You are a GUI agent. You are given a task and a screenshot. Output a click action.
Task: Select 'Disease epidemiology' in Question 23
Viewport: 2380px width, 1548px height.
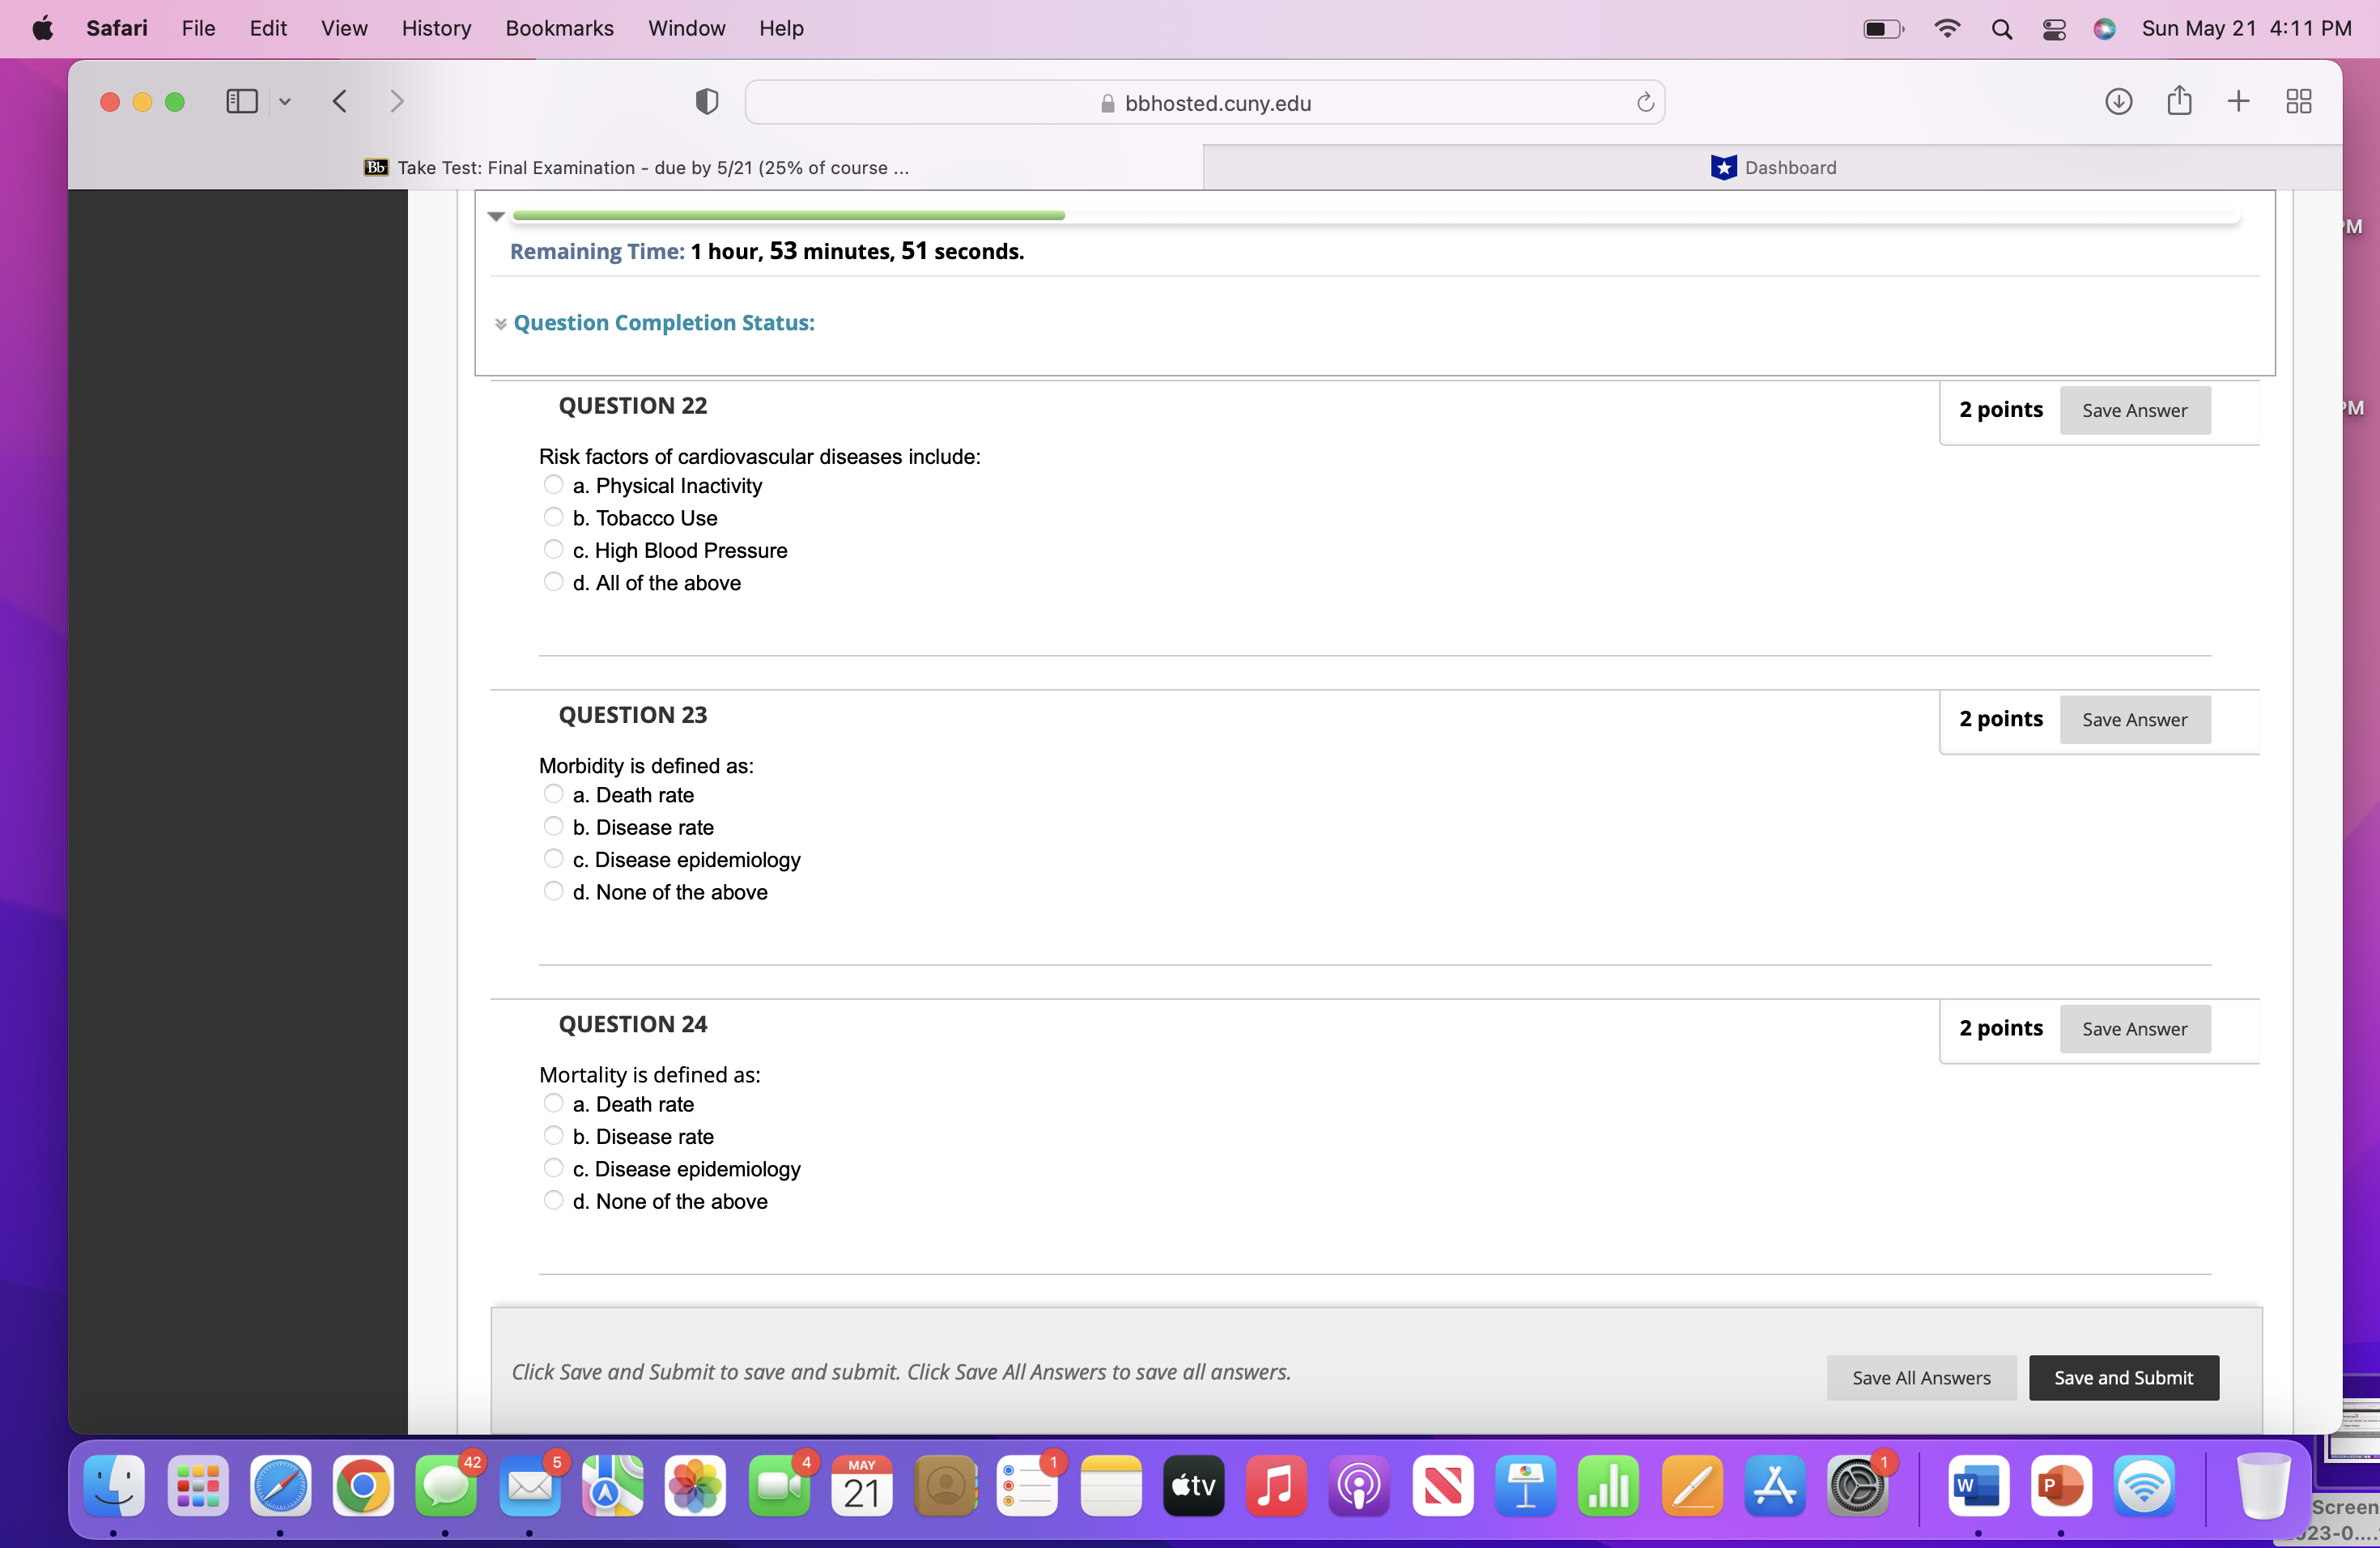click(554, 858)
